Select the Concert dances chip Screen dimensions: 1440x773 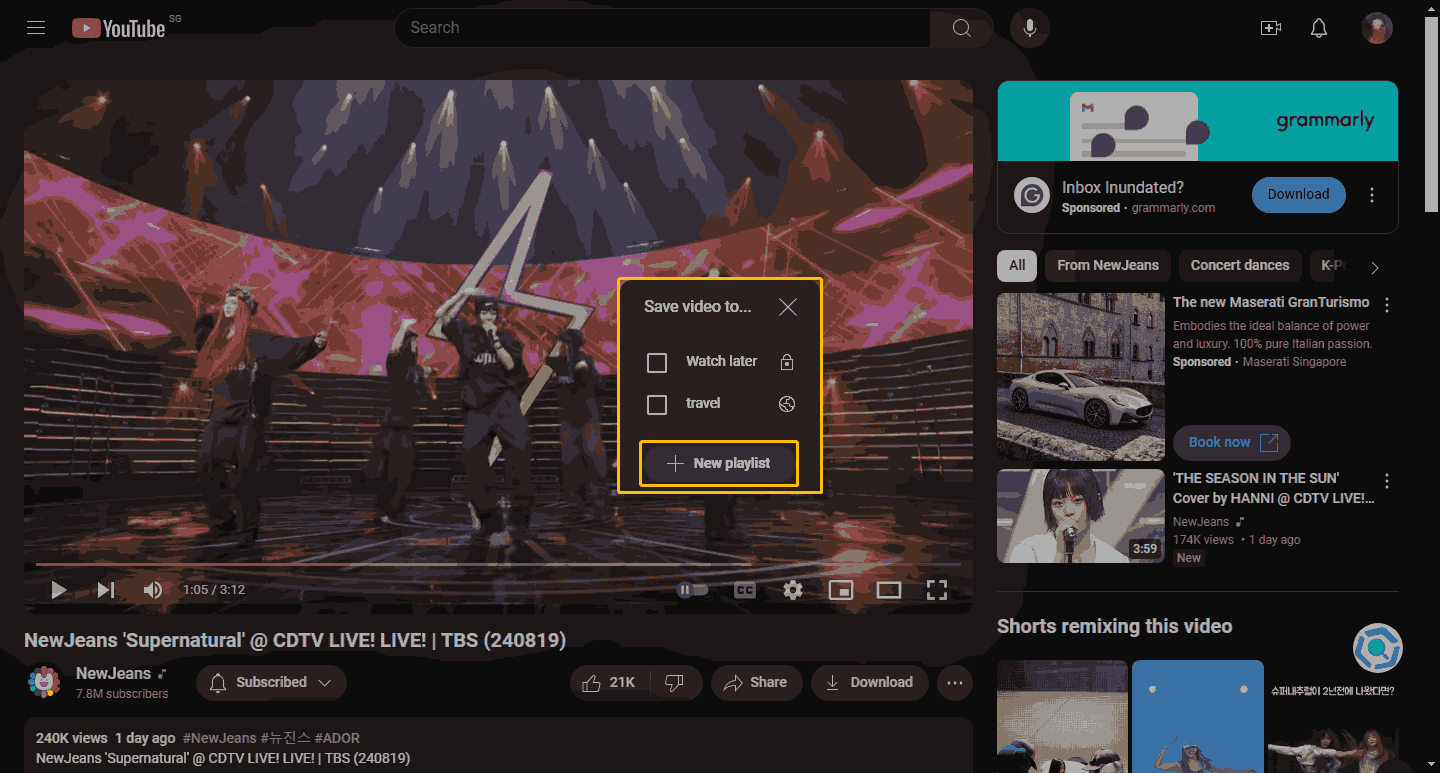[x=1240, y=266]
